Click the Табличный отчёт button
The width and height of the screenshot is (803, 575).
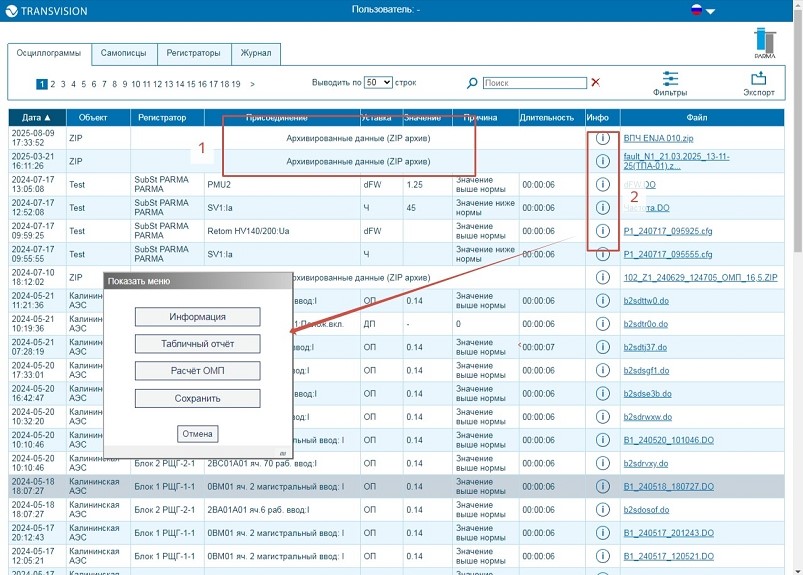[198, 344]
